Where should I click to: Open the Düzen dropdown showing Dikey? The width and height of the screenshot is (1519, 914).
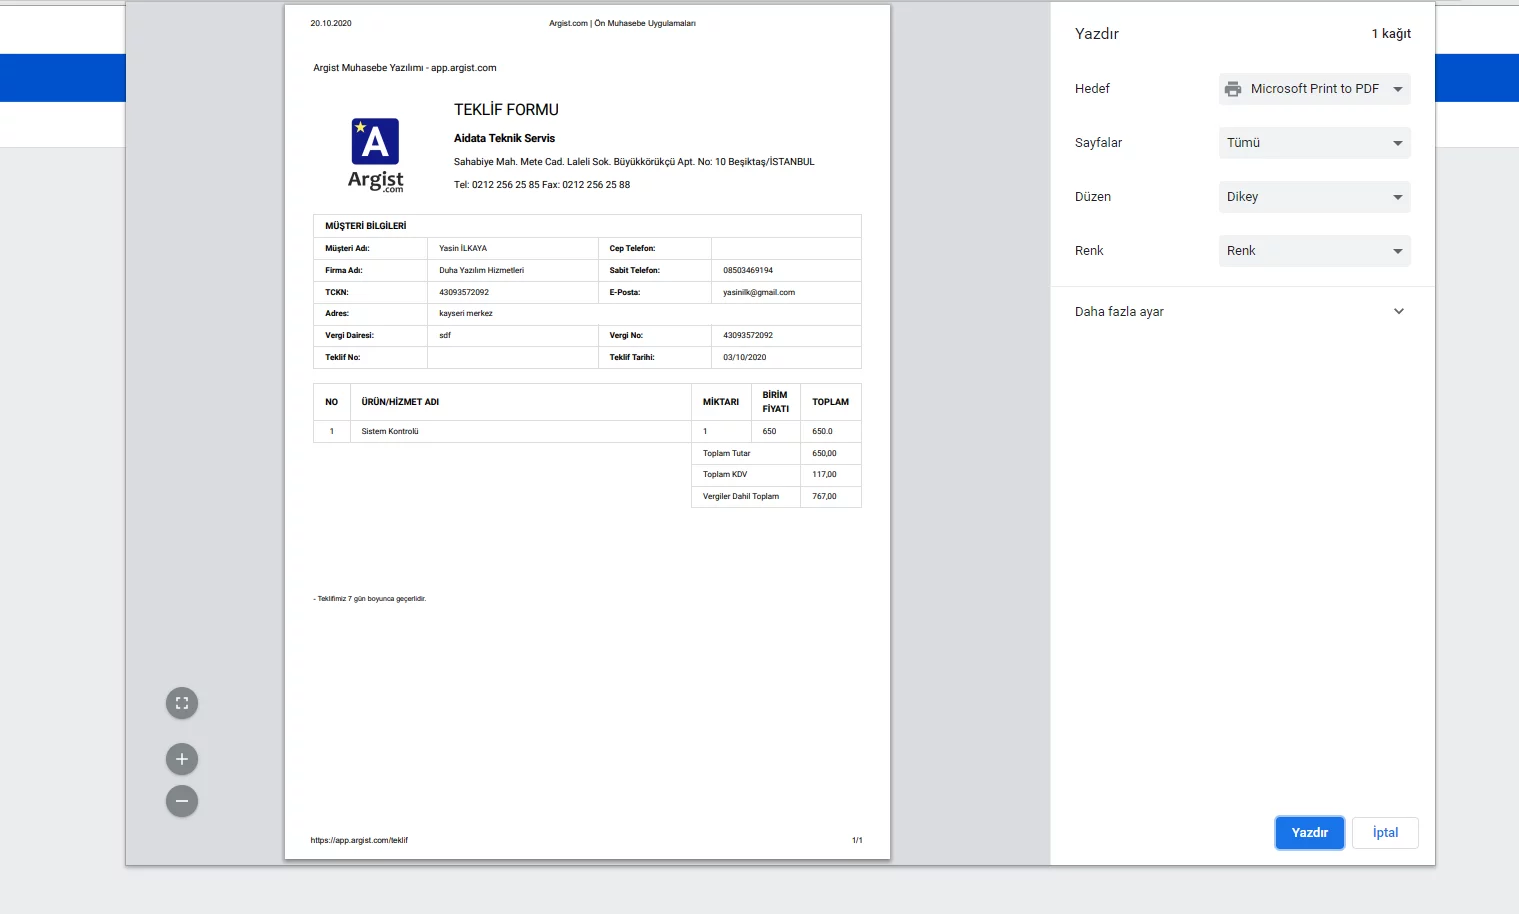(x=1314, y=197)
